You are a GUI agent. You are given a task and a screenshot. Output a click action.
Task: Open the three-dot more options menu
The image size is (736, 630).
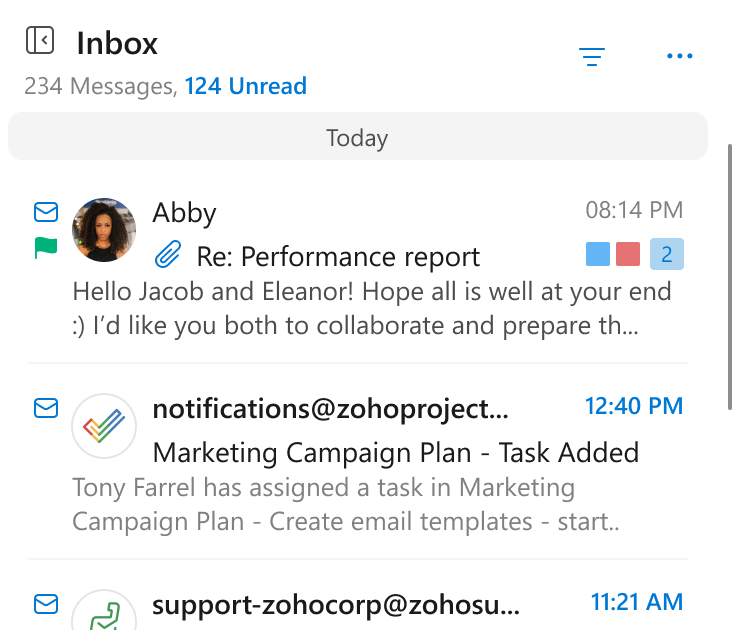coord(680,56)
